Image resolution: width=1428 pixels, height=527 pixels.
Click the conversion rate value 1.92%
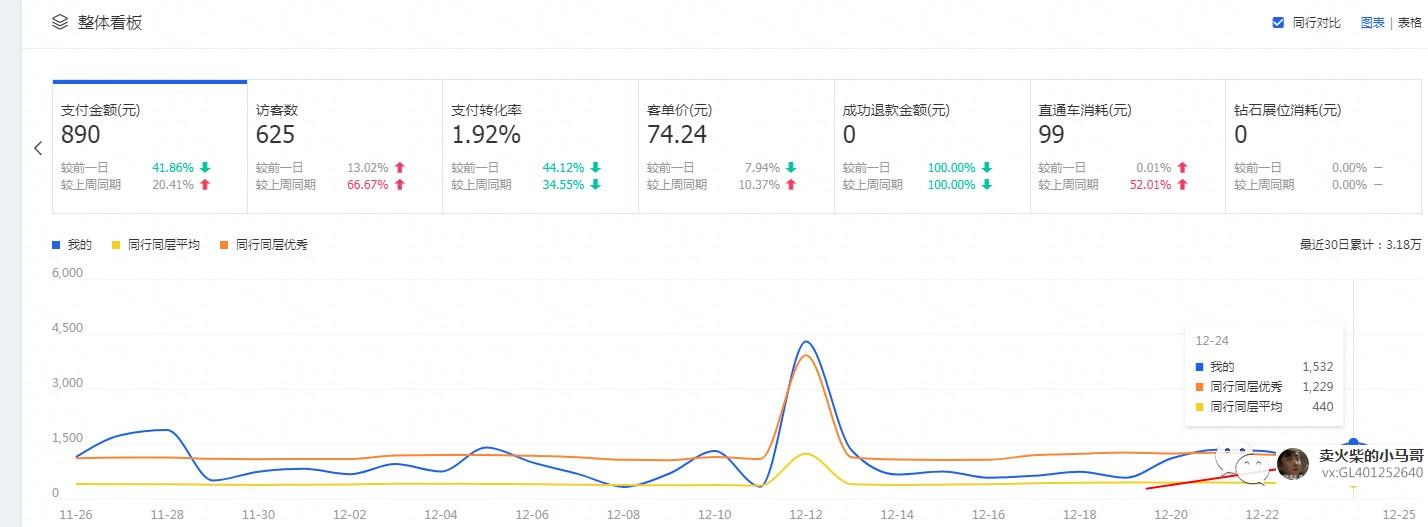(486, 134)
